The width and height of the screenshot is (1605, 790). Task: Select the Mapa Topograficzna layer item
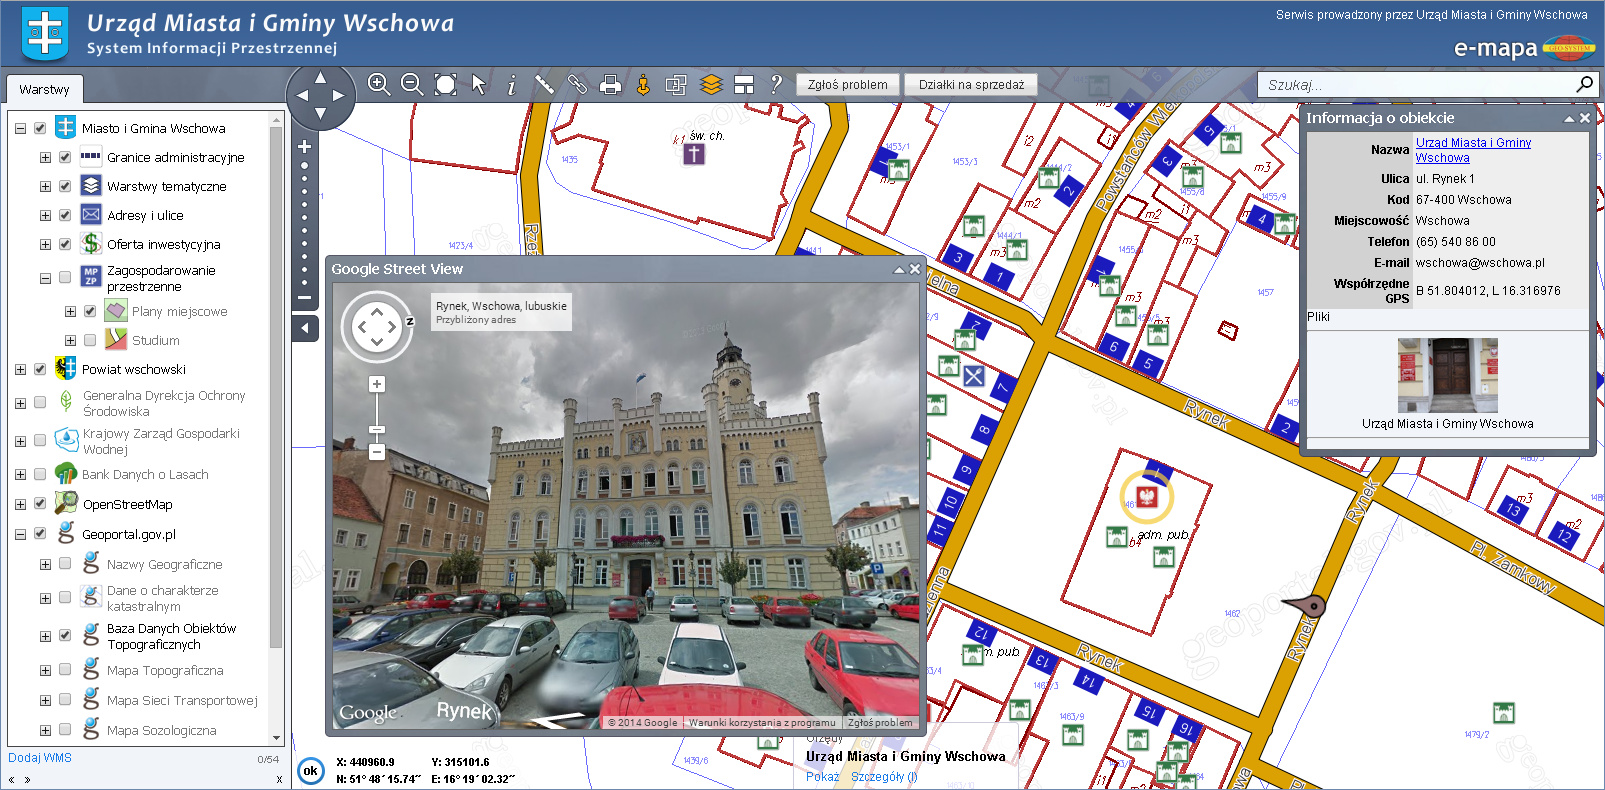(165, 670)
